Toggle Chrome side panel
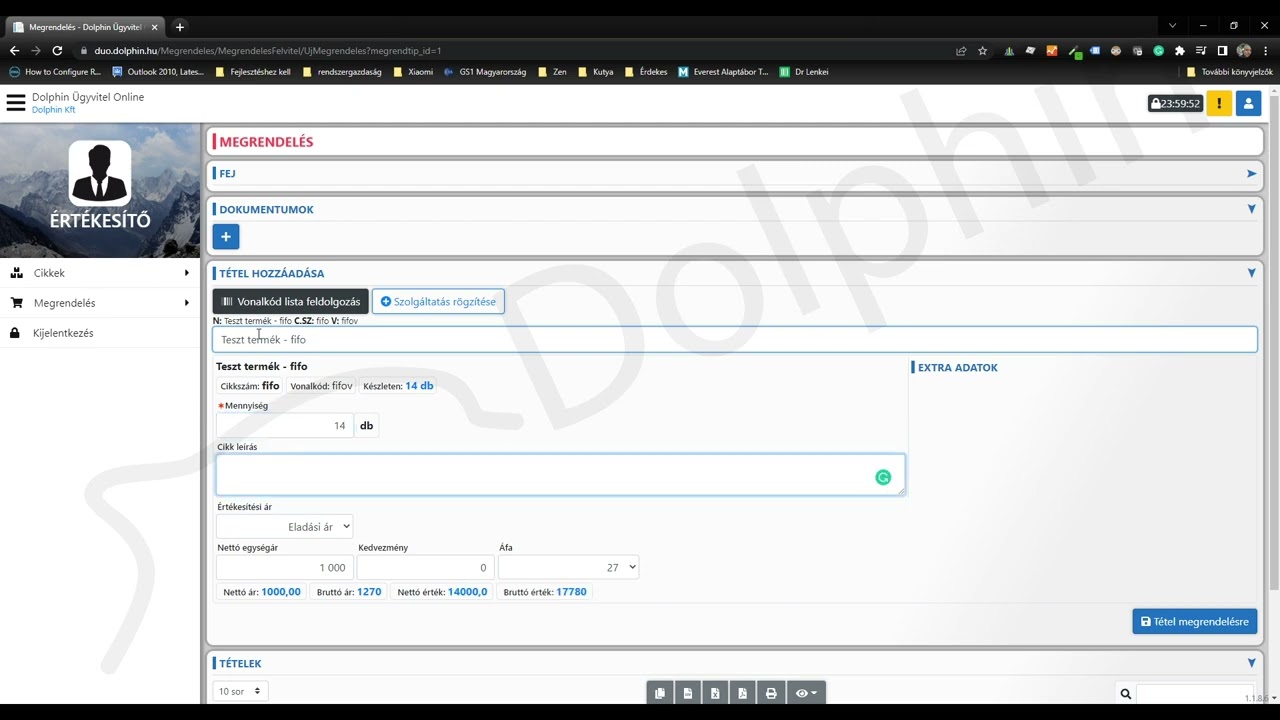The width and height of the screenshot is (1280, 720). click(1222, 51)
